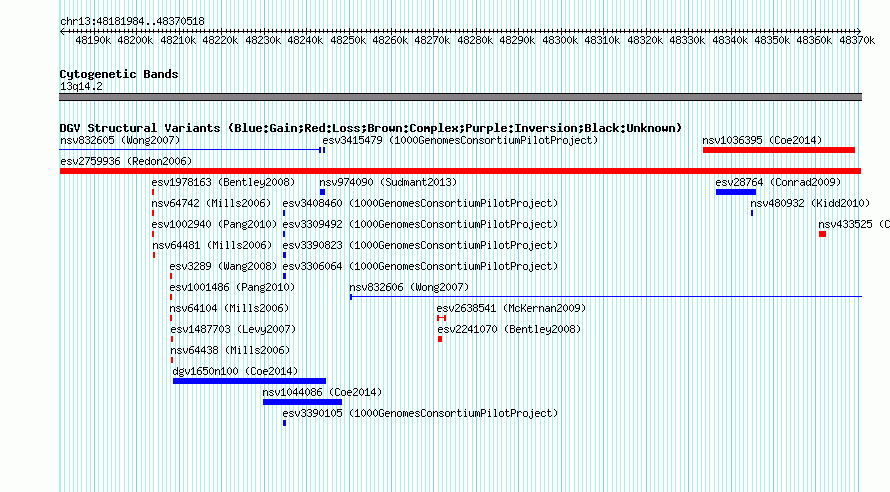Click the 48220k ruler position

click(x=220, y=40)
